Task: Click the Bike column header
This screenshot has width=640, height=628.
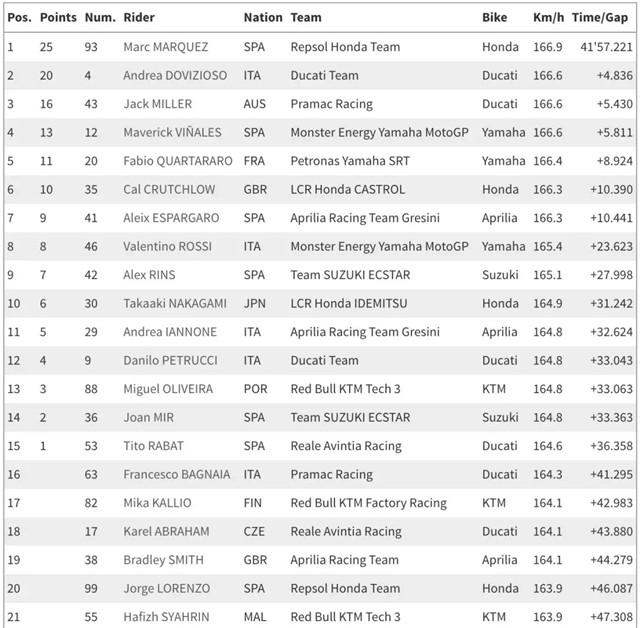Action: click(x=494, y=18)
